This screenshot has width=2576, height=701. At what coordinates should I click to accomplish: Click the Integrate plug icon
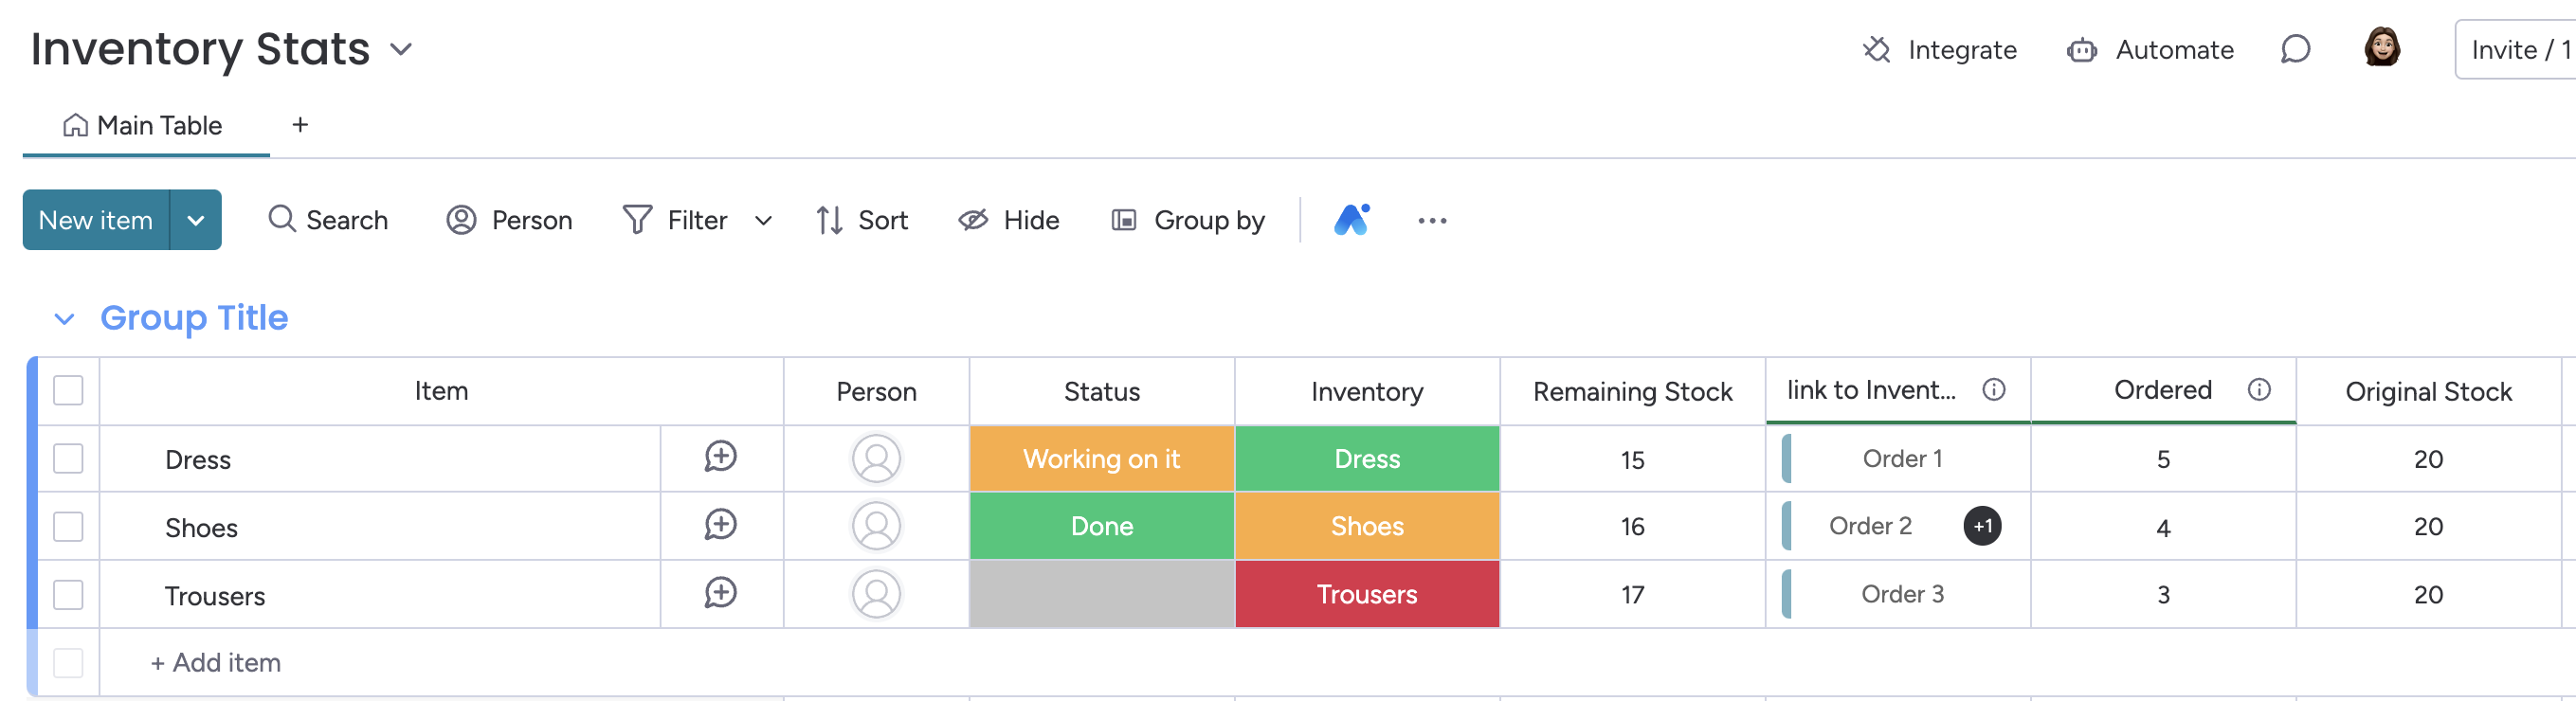tap(1876, 49)
